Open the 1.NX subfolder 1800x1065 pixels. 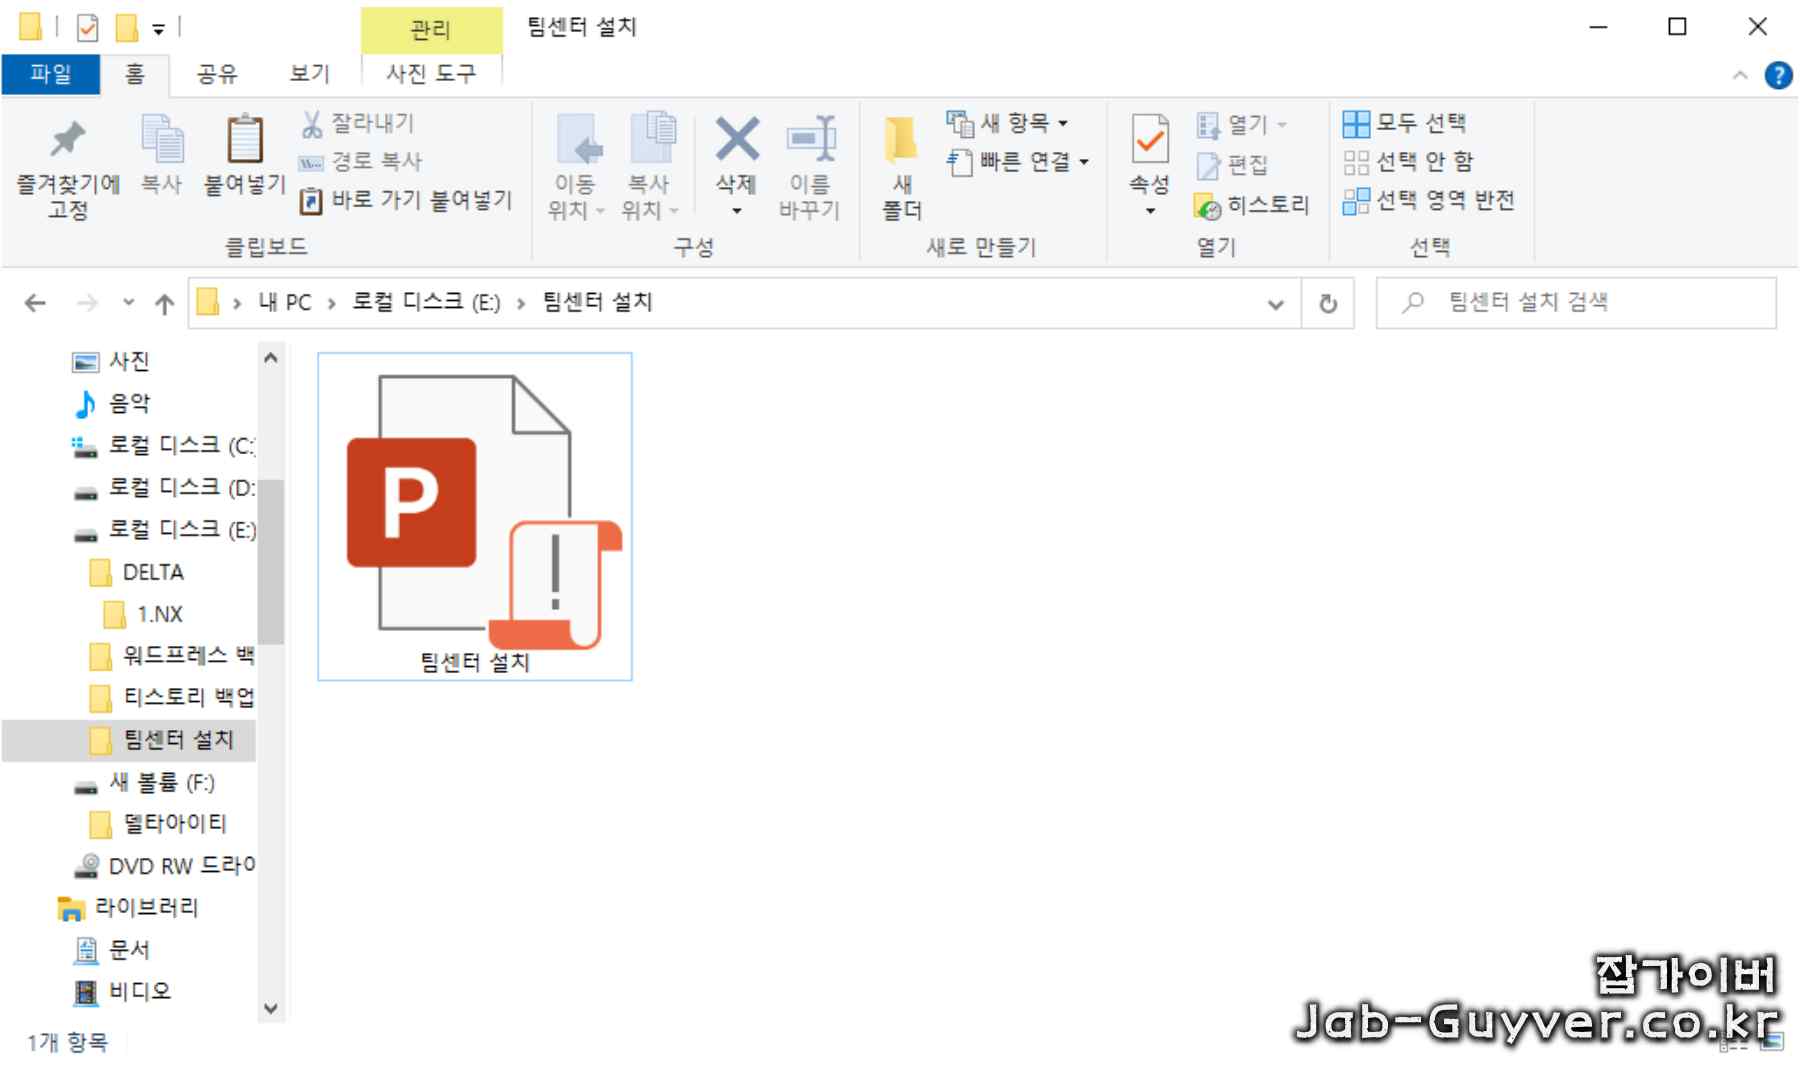point(144,614)
